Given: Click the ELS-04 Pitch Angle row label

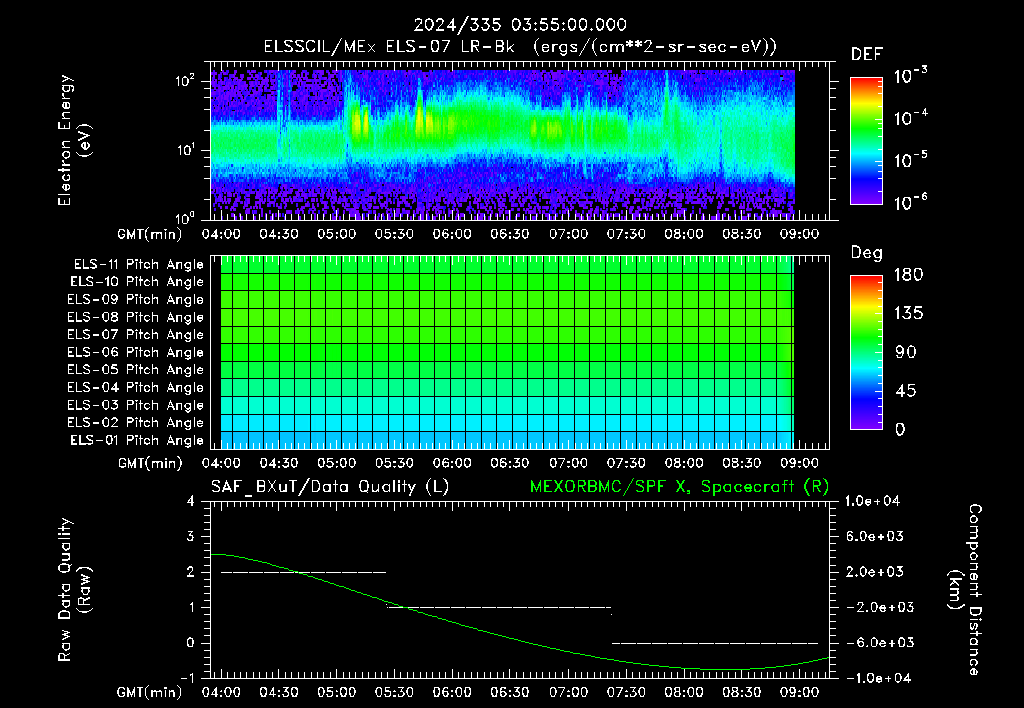Looking at the screenshot, I should [x=136, y=387].
